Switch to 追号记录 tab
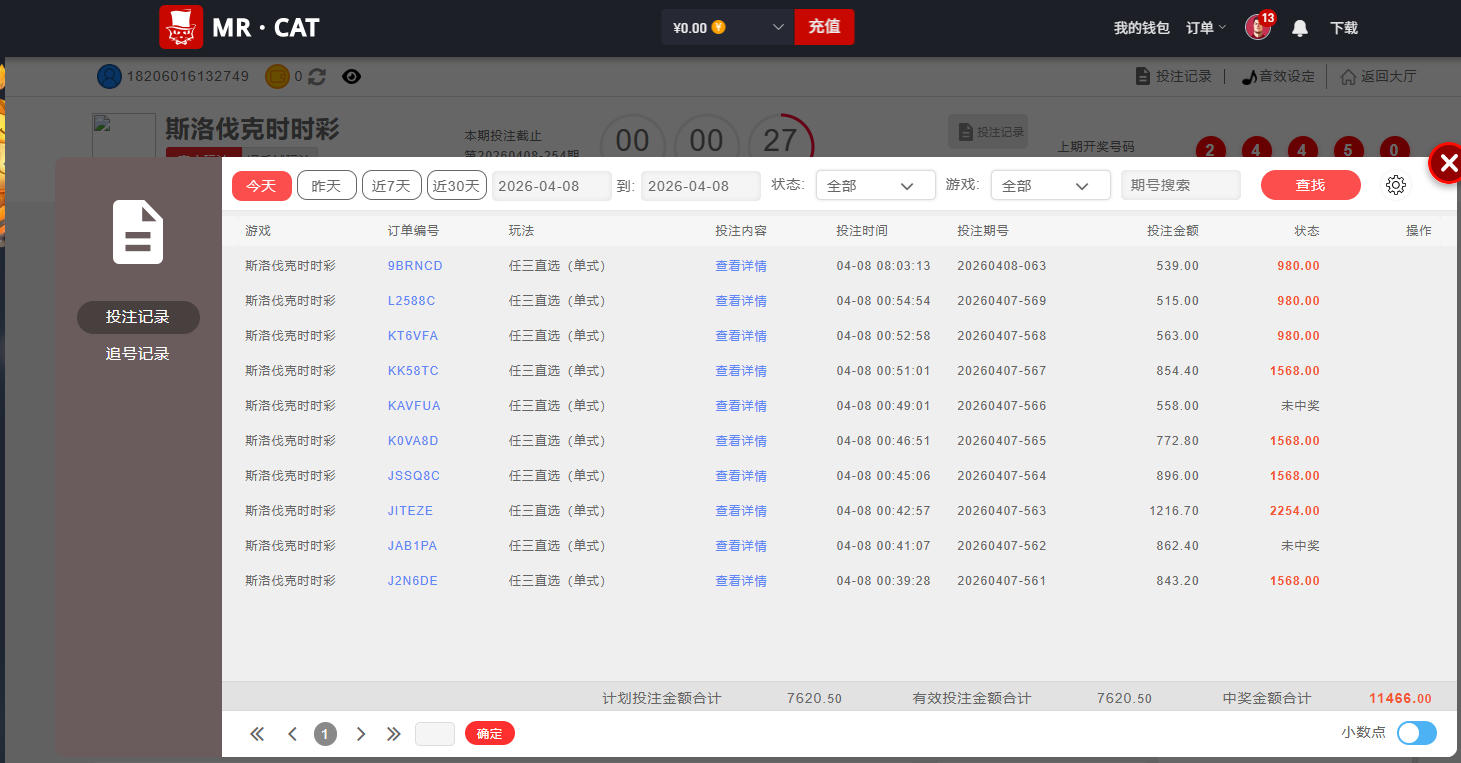This screenshot has height=763, width=1461. click(138, 354)
